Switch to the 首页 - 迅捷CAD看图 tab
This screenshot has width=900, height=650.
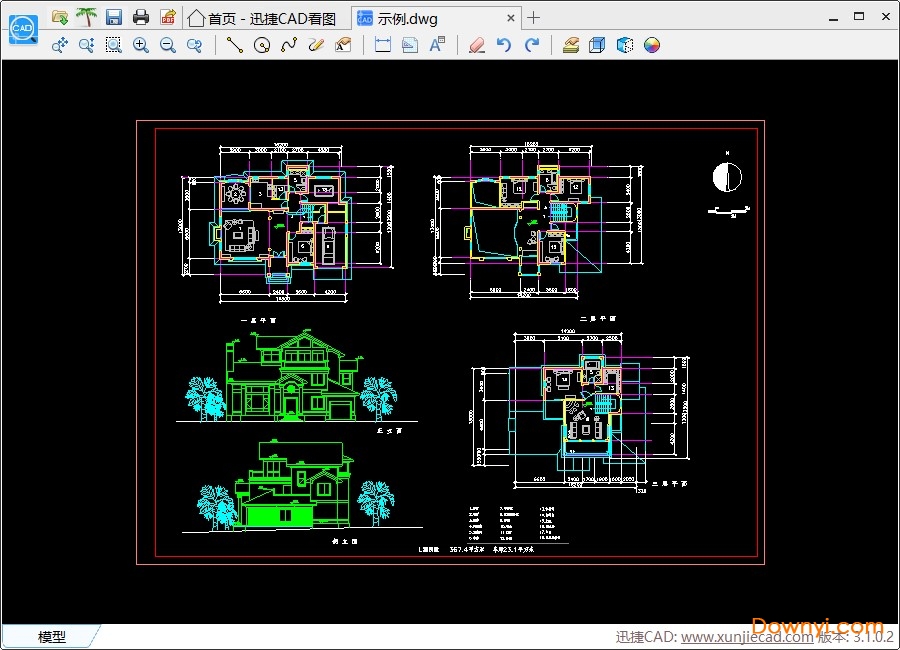[x=262, y=18]
